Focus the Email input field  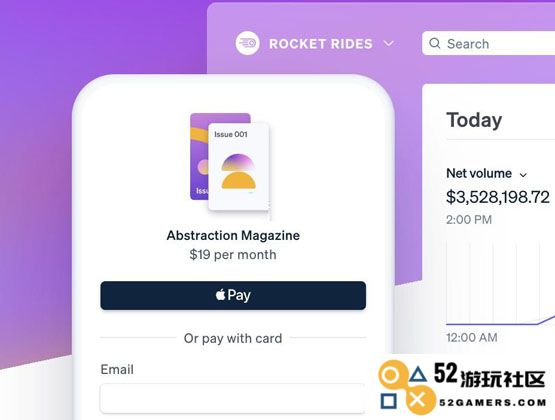tap(233, 398)
